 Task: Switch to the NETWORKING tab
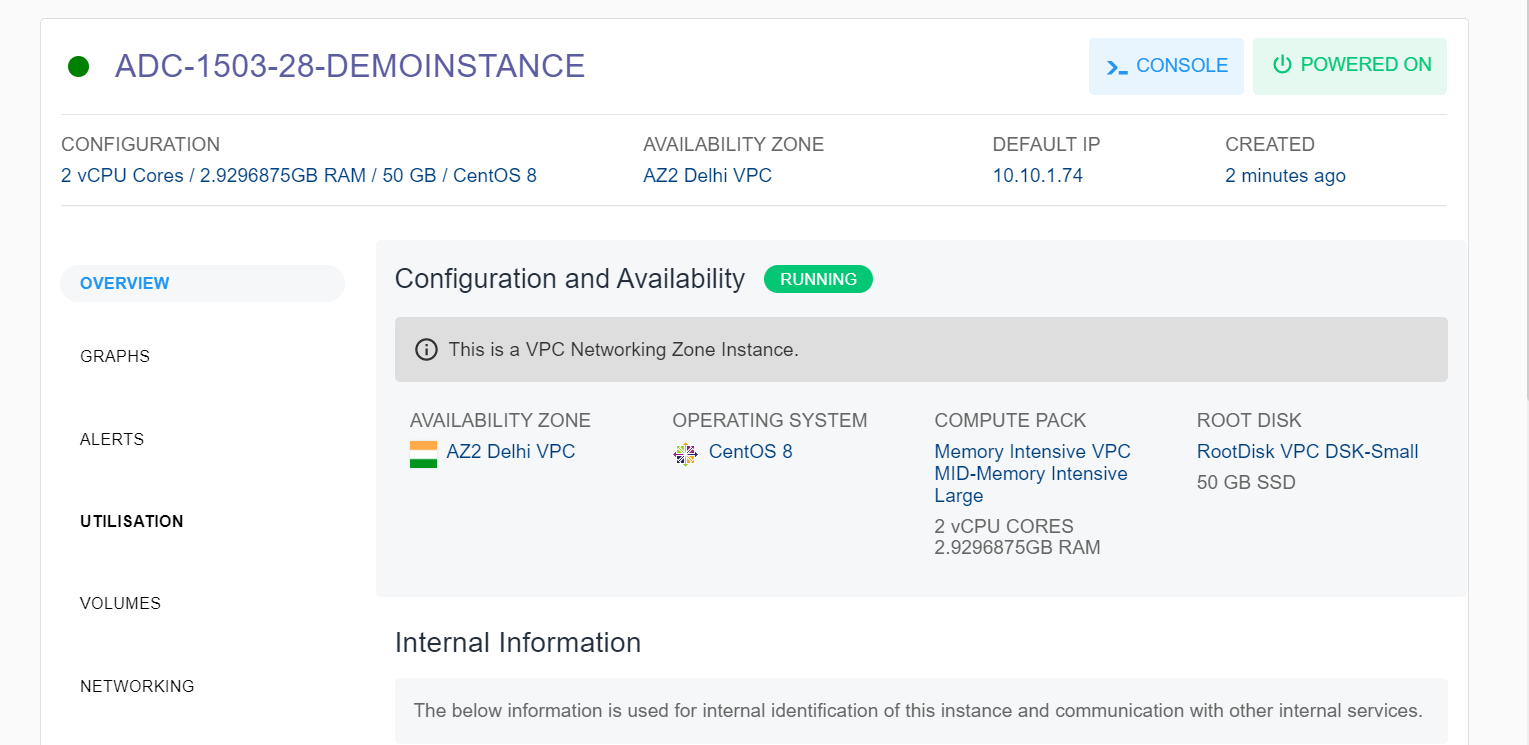click(137, 686)
